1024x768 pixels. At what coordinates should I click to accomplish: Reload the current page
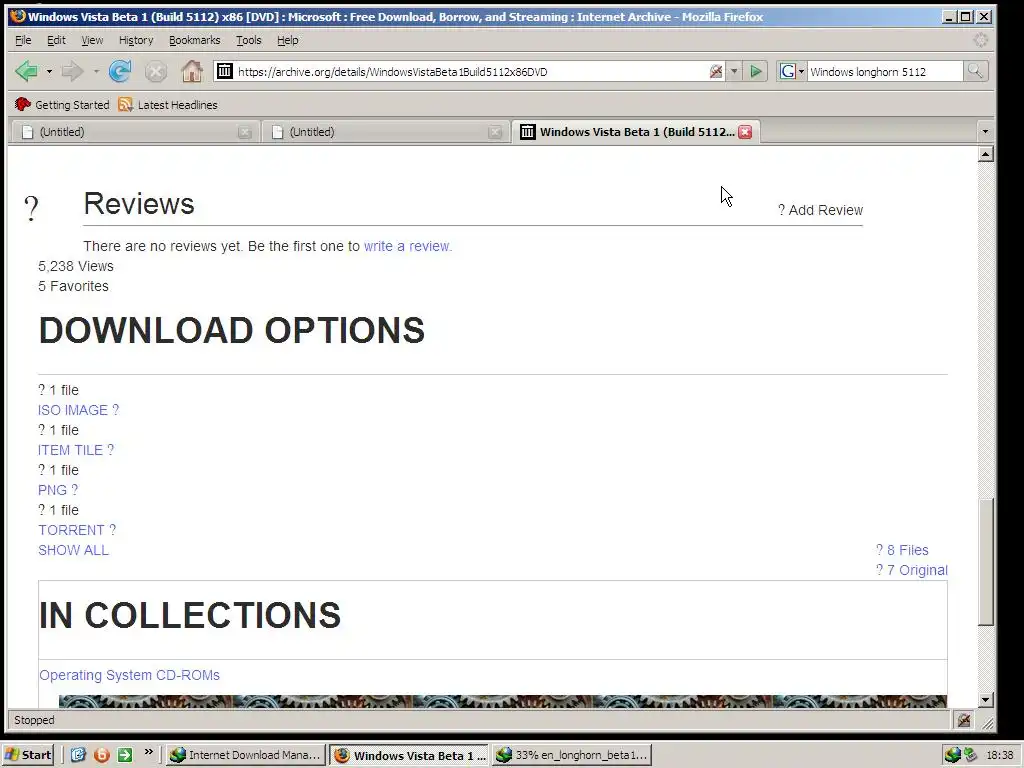[120, 71]
